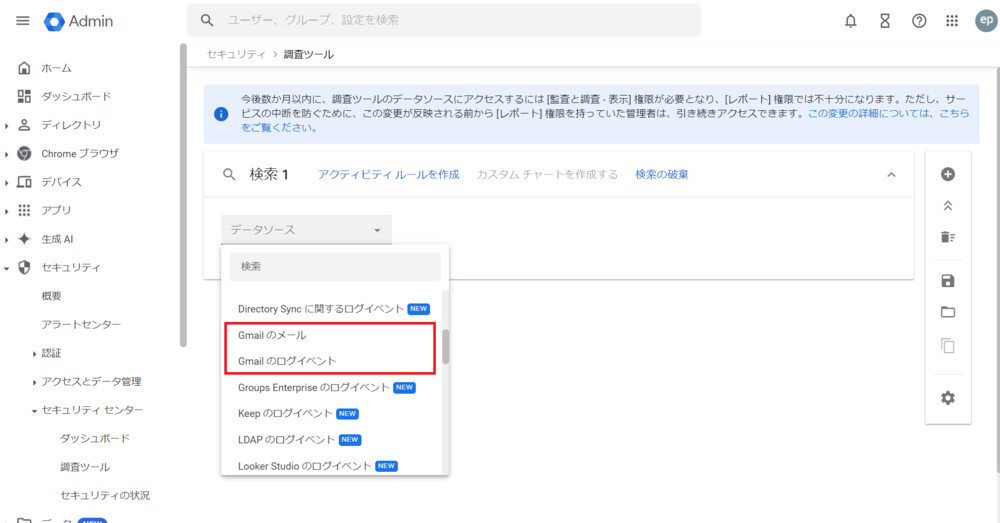
Task: Open ダッシュボード under セキュリティ センター
Action: pyautogui.click(x=94, y=438)
